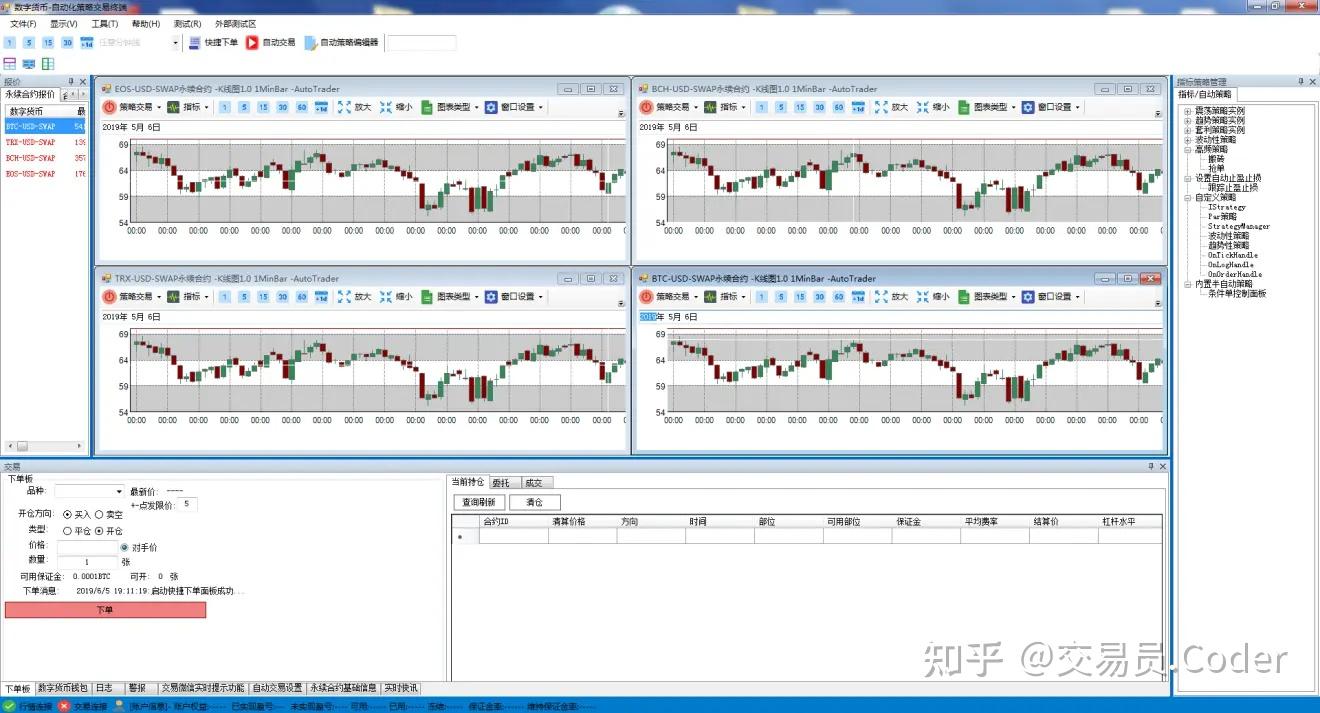Open the 品种 symbol dropdown
The image size is (1320, 713).
120,491
